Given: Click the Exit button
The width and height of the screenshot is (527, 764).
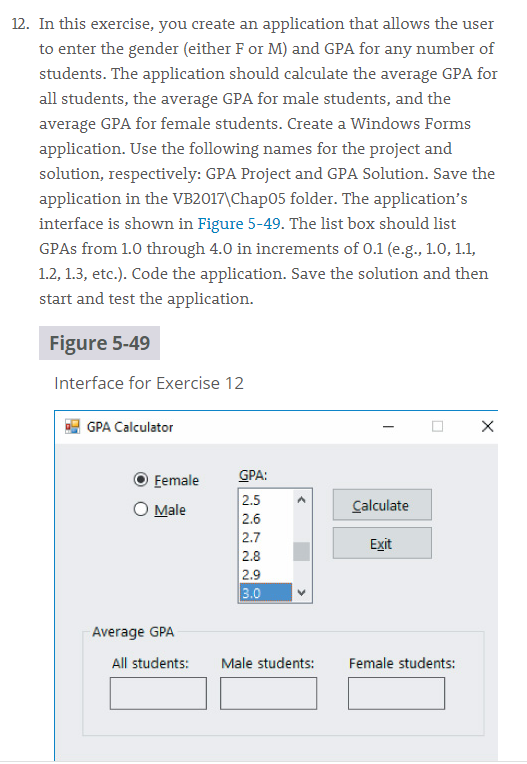Looking at the screenshot, I should (382, 543).
